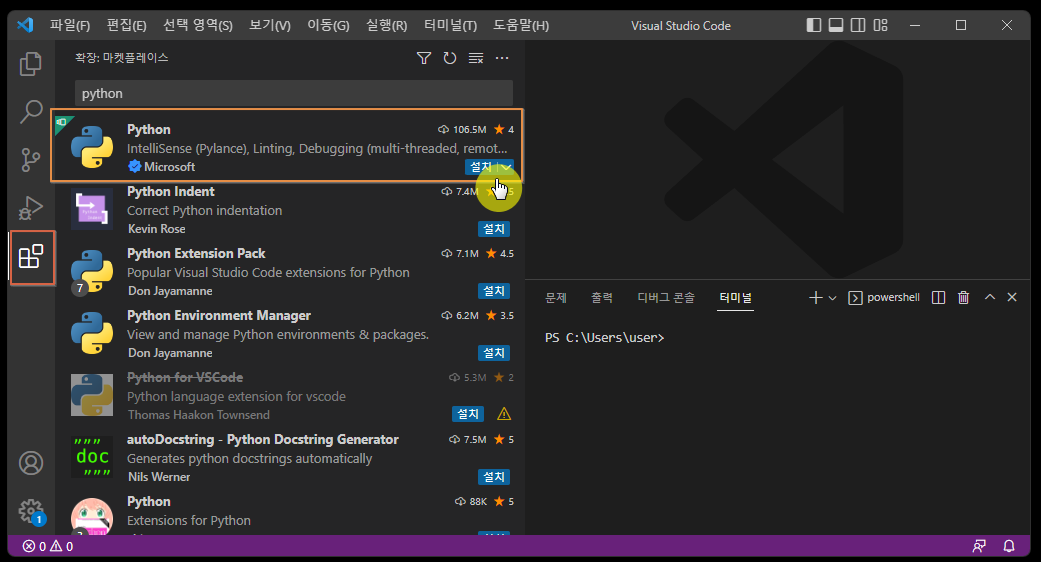
Task: Select the Extensions view icon
Action: [x=31, y=256]
